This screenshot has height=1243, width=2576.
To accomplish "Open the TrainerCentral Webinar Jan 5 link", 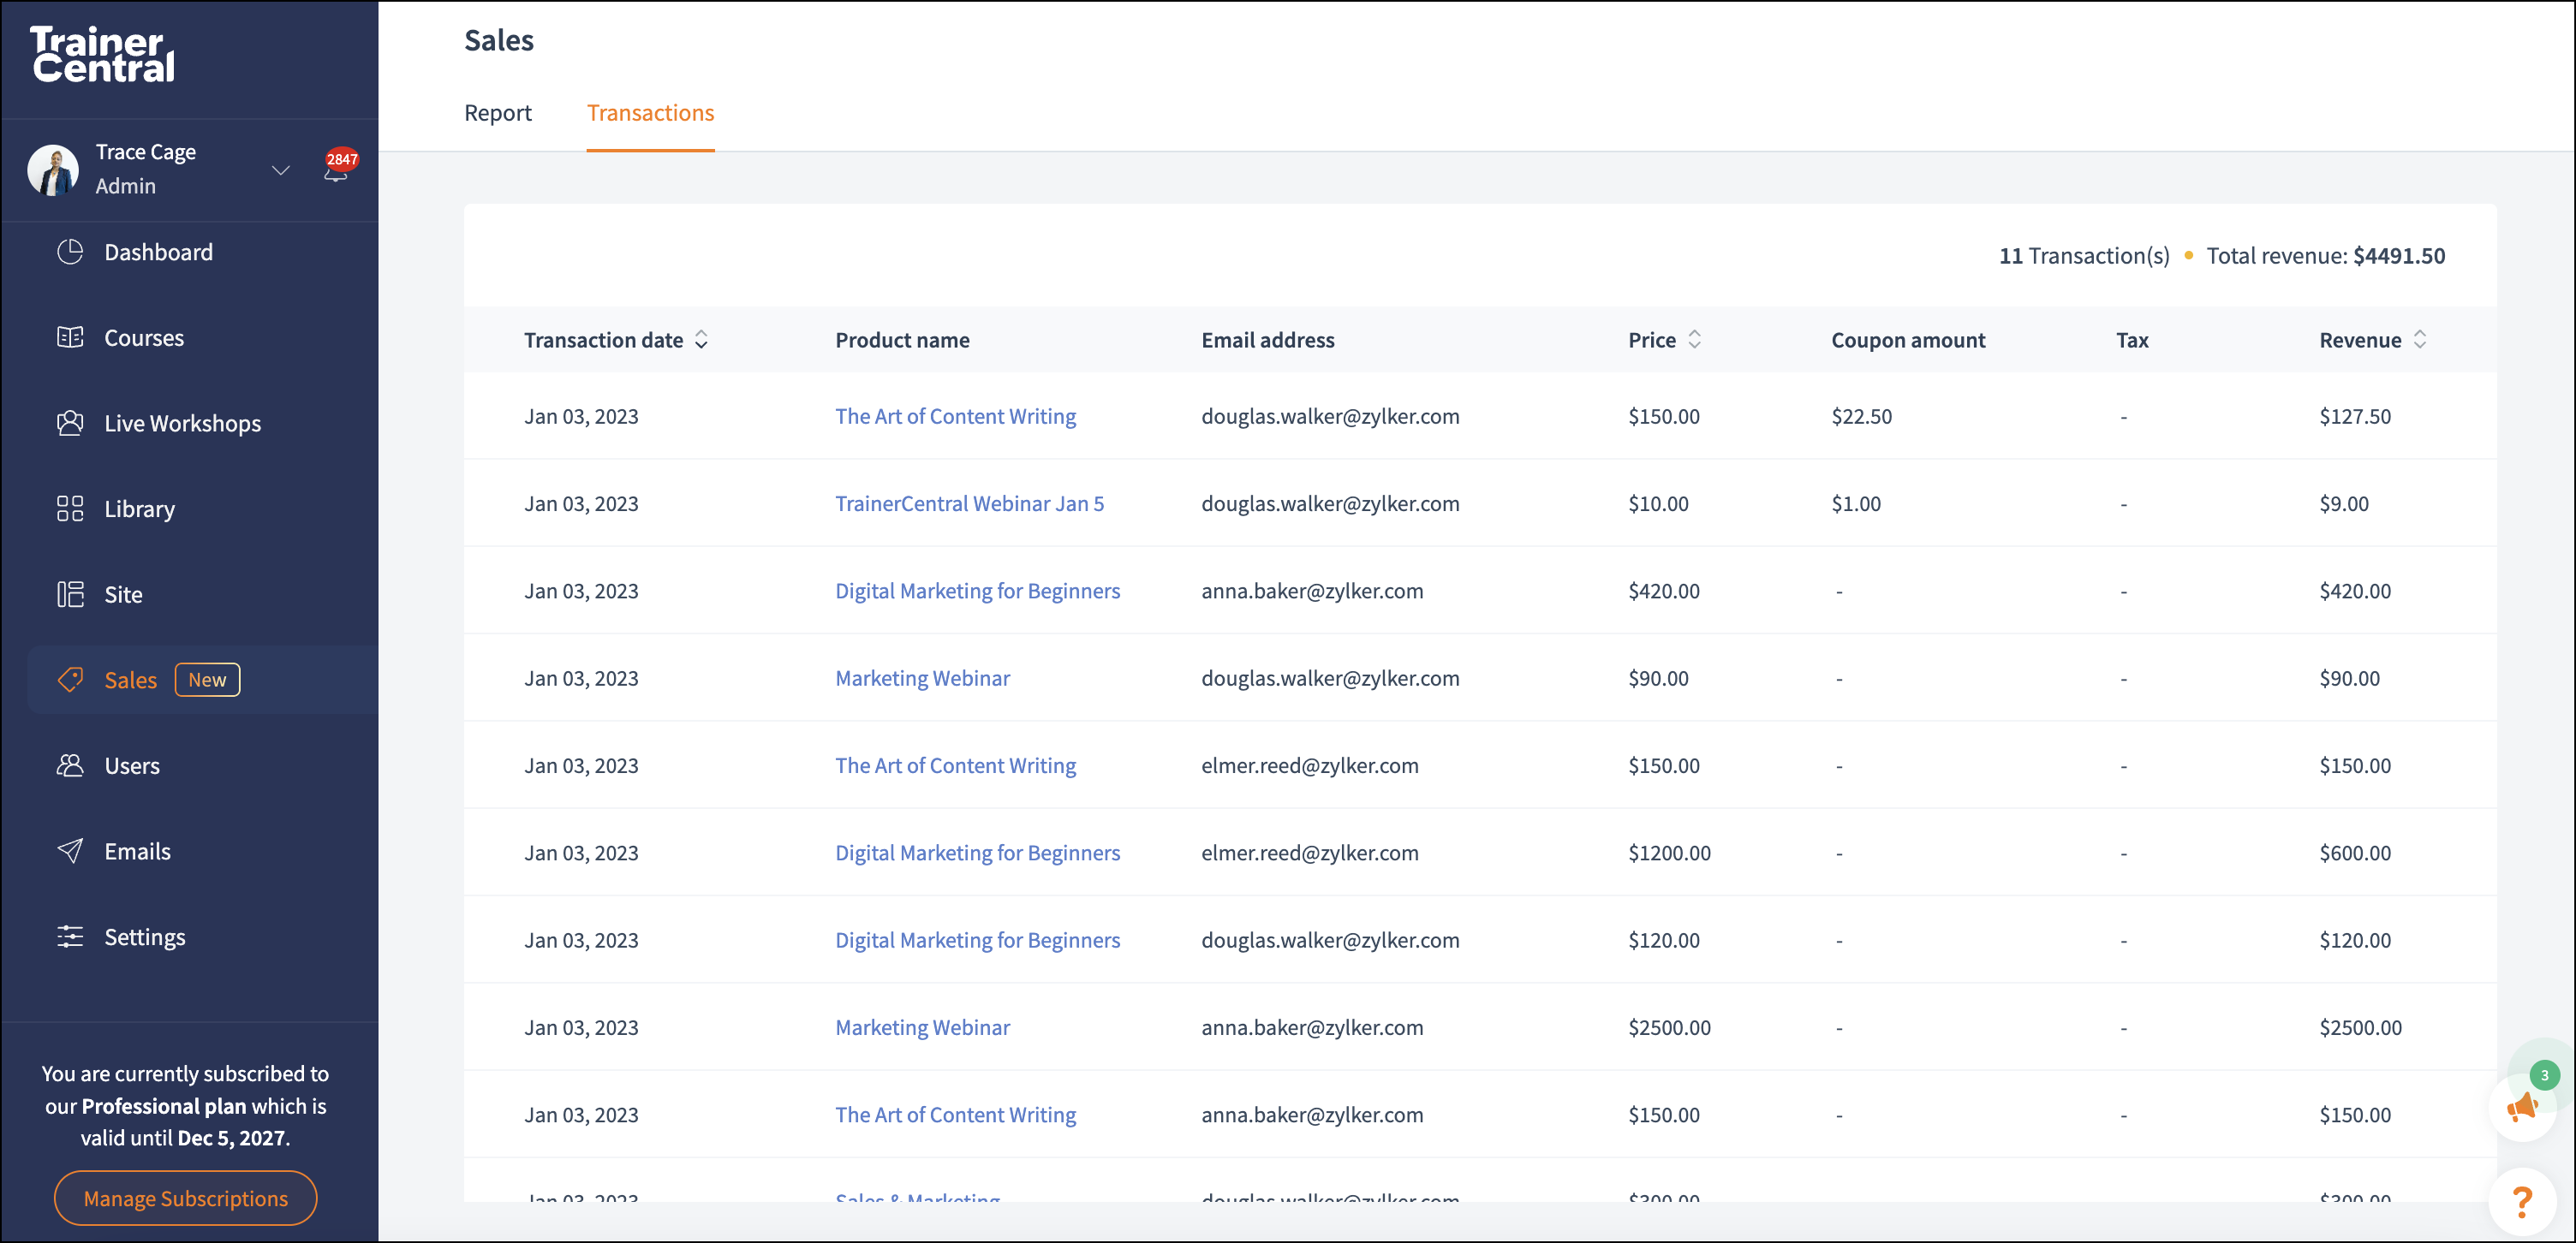I will pyautogui.click(x=969, y=504).
